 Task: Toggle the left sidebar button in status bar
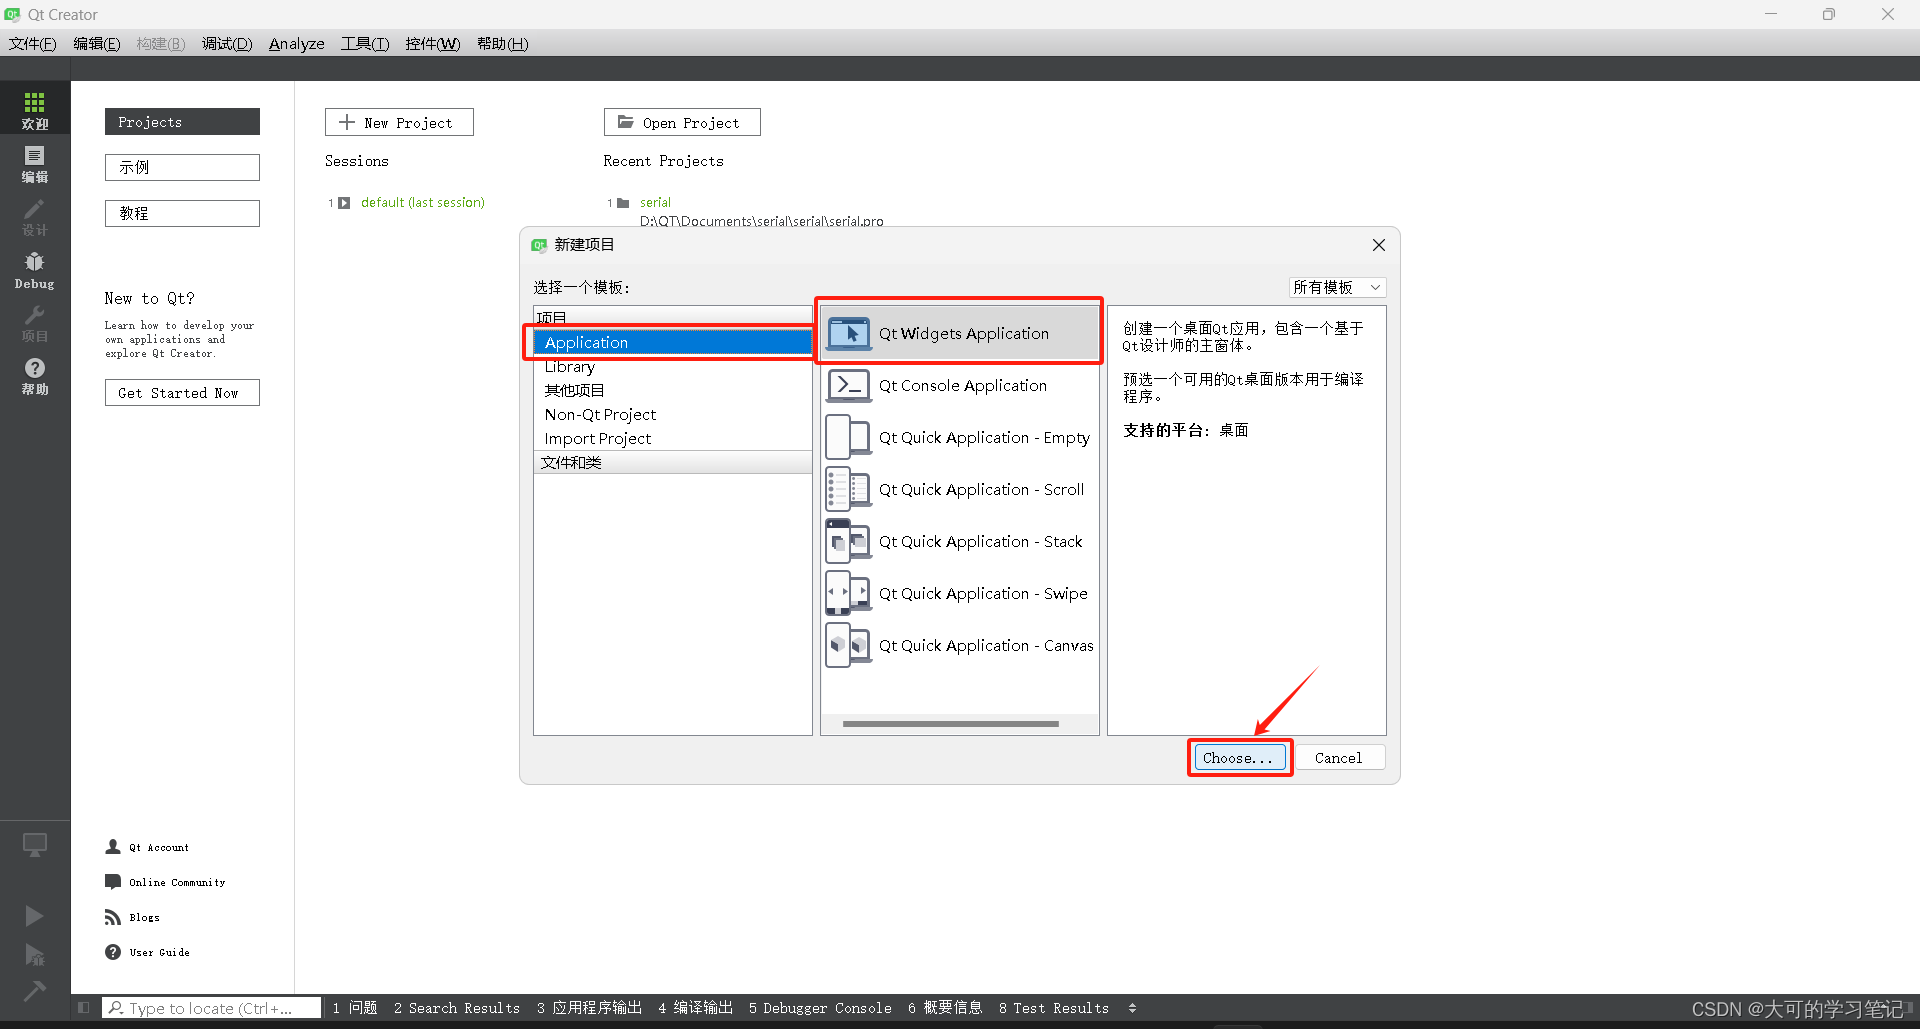coord(84,1008)
